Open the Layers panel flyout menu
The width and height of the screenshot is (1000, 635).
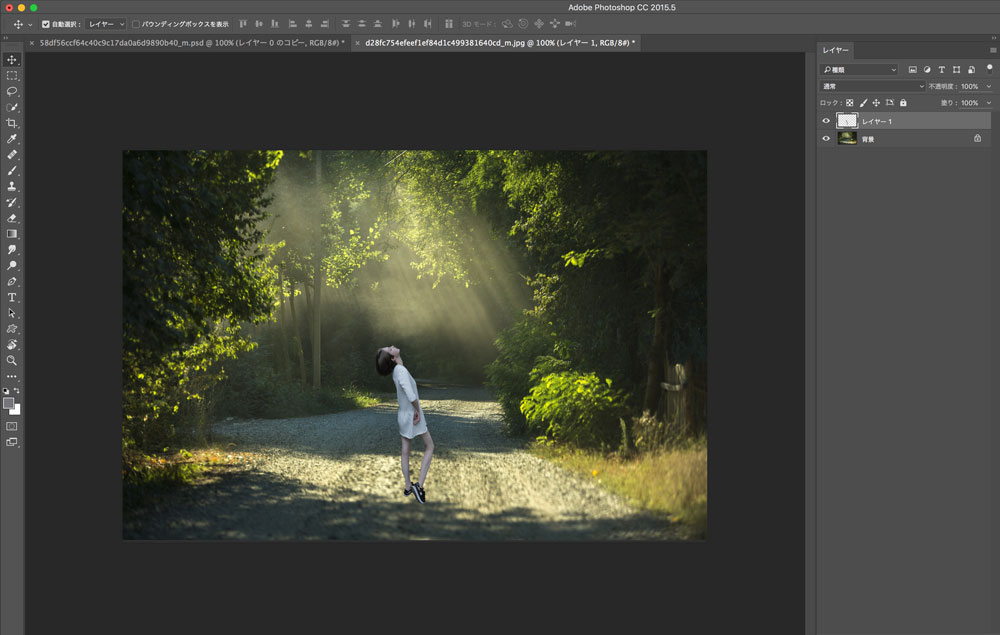point(993,50)
